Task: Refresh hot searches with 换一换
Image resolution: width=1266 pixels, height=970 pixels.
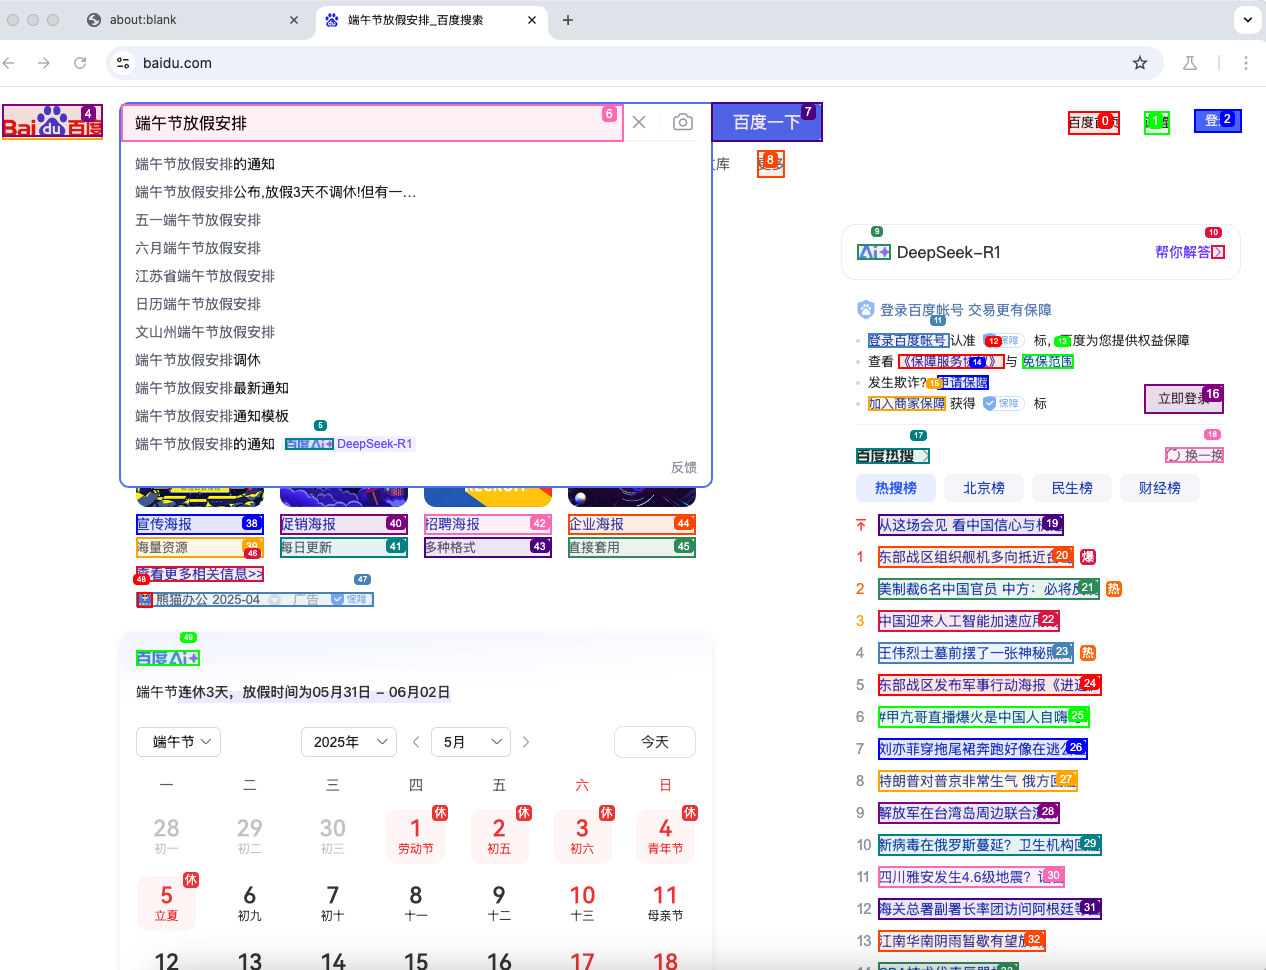Action: coord(1195,455)
